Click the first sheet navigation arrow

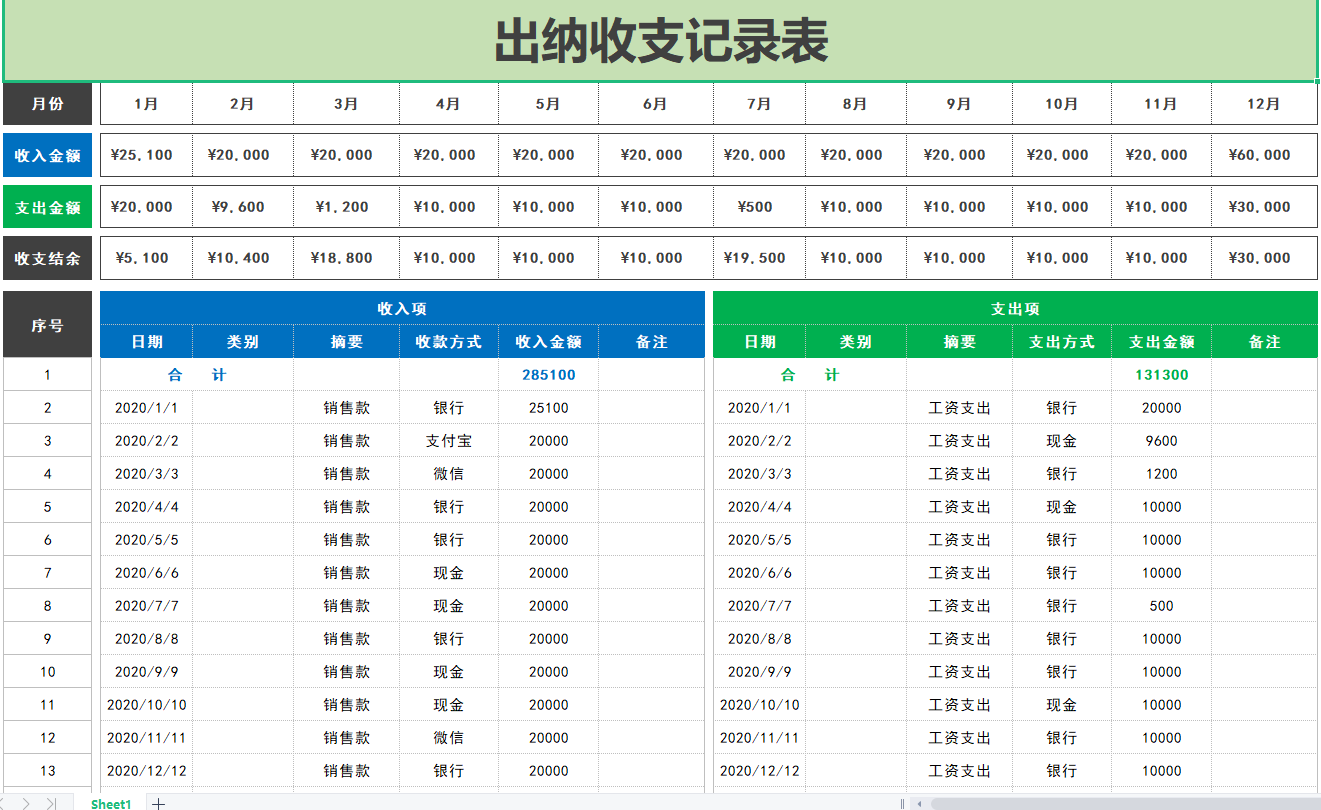(4, 804)
